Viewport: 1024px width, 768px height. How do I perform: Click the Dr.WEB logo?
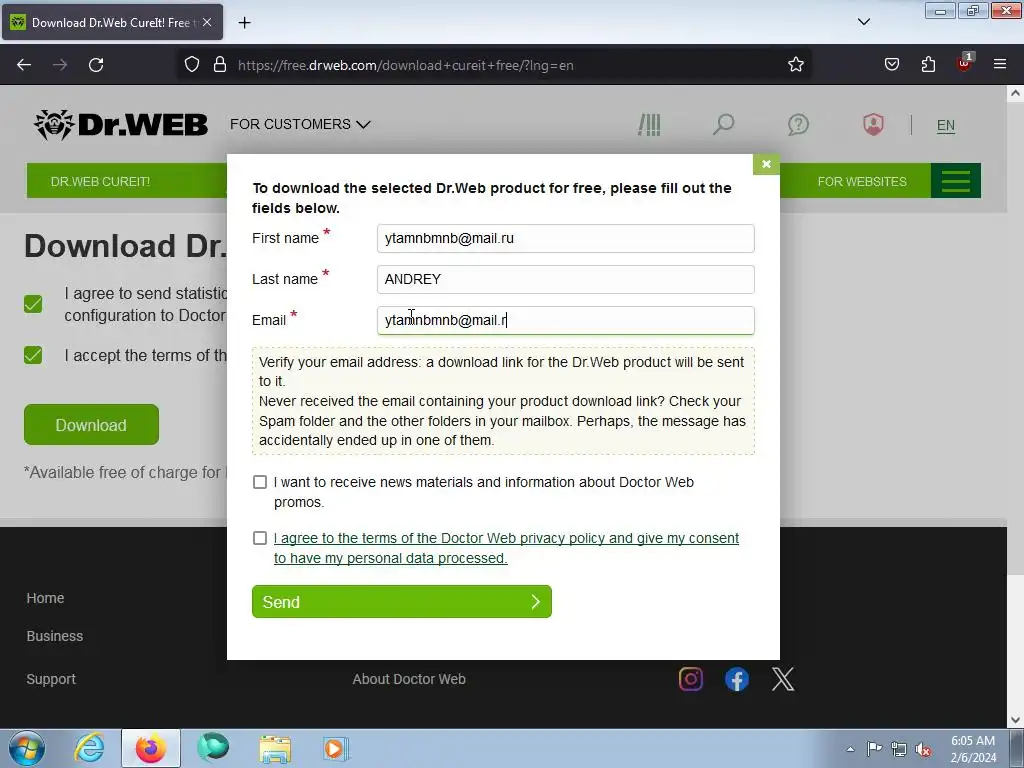point(121,124)
